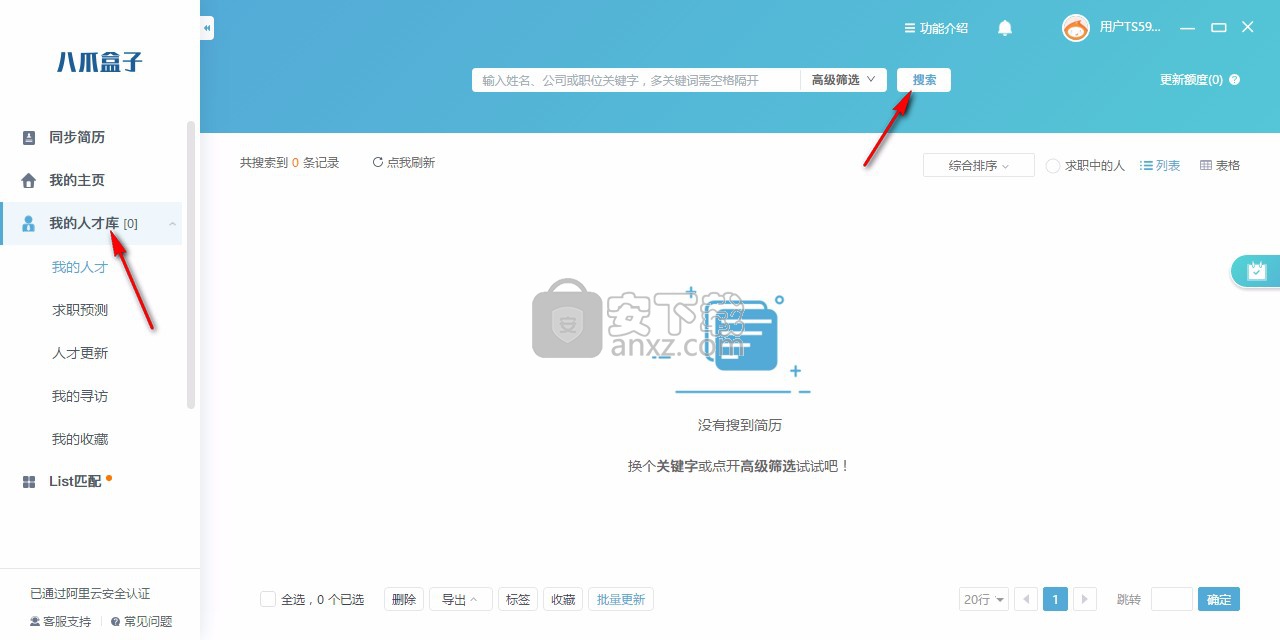The height and width of the screenshot is (640, 1280).
Task: Click the 同步简历 sidebar icon
Action: (29, 138)
